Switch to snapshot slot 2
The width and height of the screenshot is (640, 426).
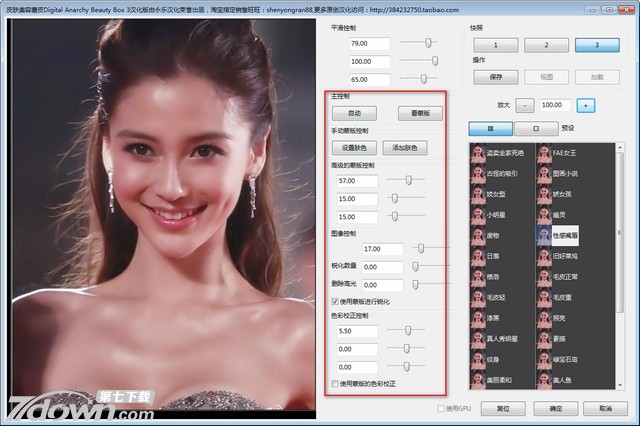tap(546, 45)
